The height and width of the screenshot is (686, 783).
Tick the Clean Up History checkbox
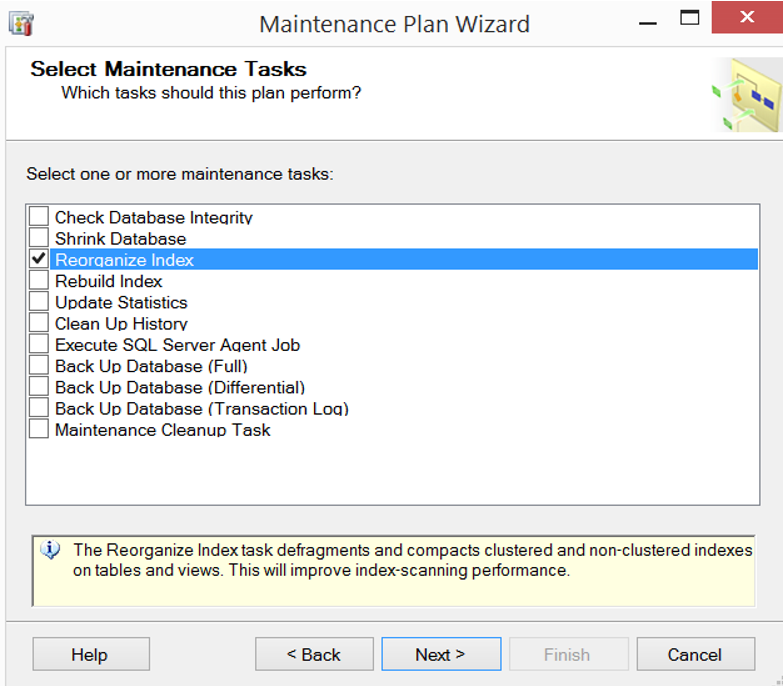point(38,323)
